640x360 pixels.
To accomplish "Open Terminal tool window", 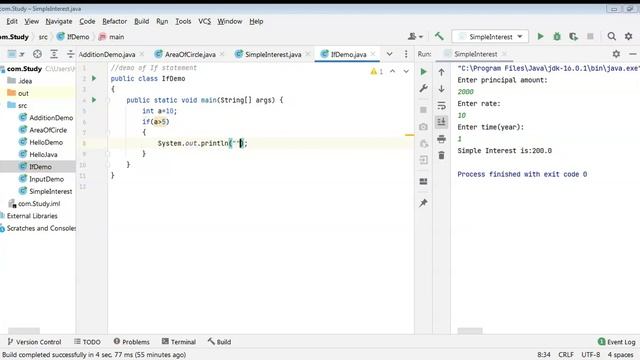I will 179,342.
